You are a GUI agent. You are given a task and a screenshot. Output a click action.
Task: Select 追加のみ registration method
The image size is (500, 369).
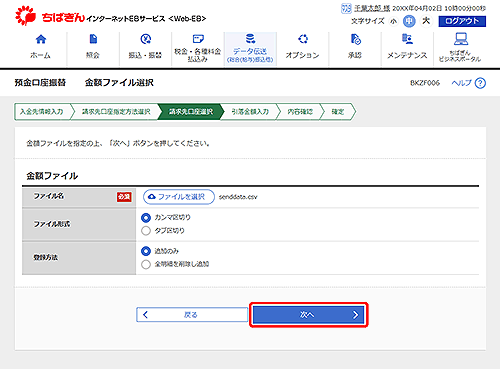(x=146, y=251)
